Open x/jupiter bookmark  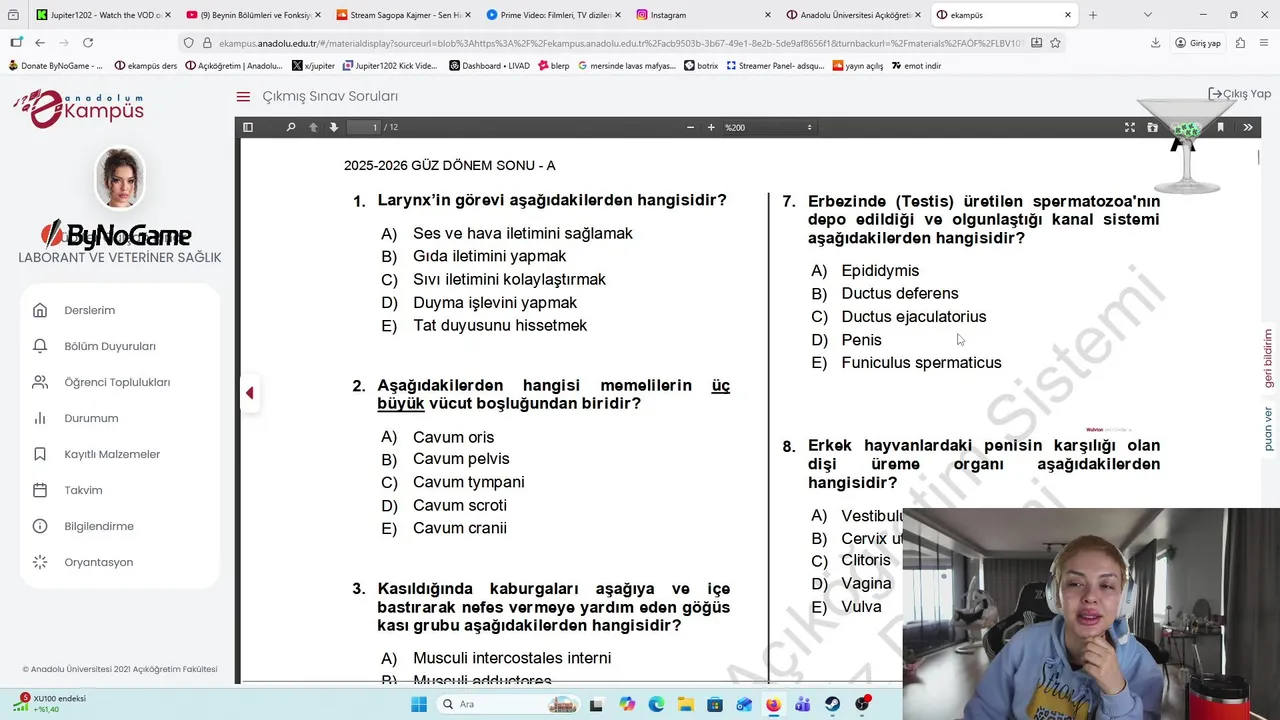coord(313,66)
